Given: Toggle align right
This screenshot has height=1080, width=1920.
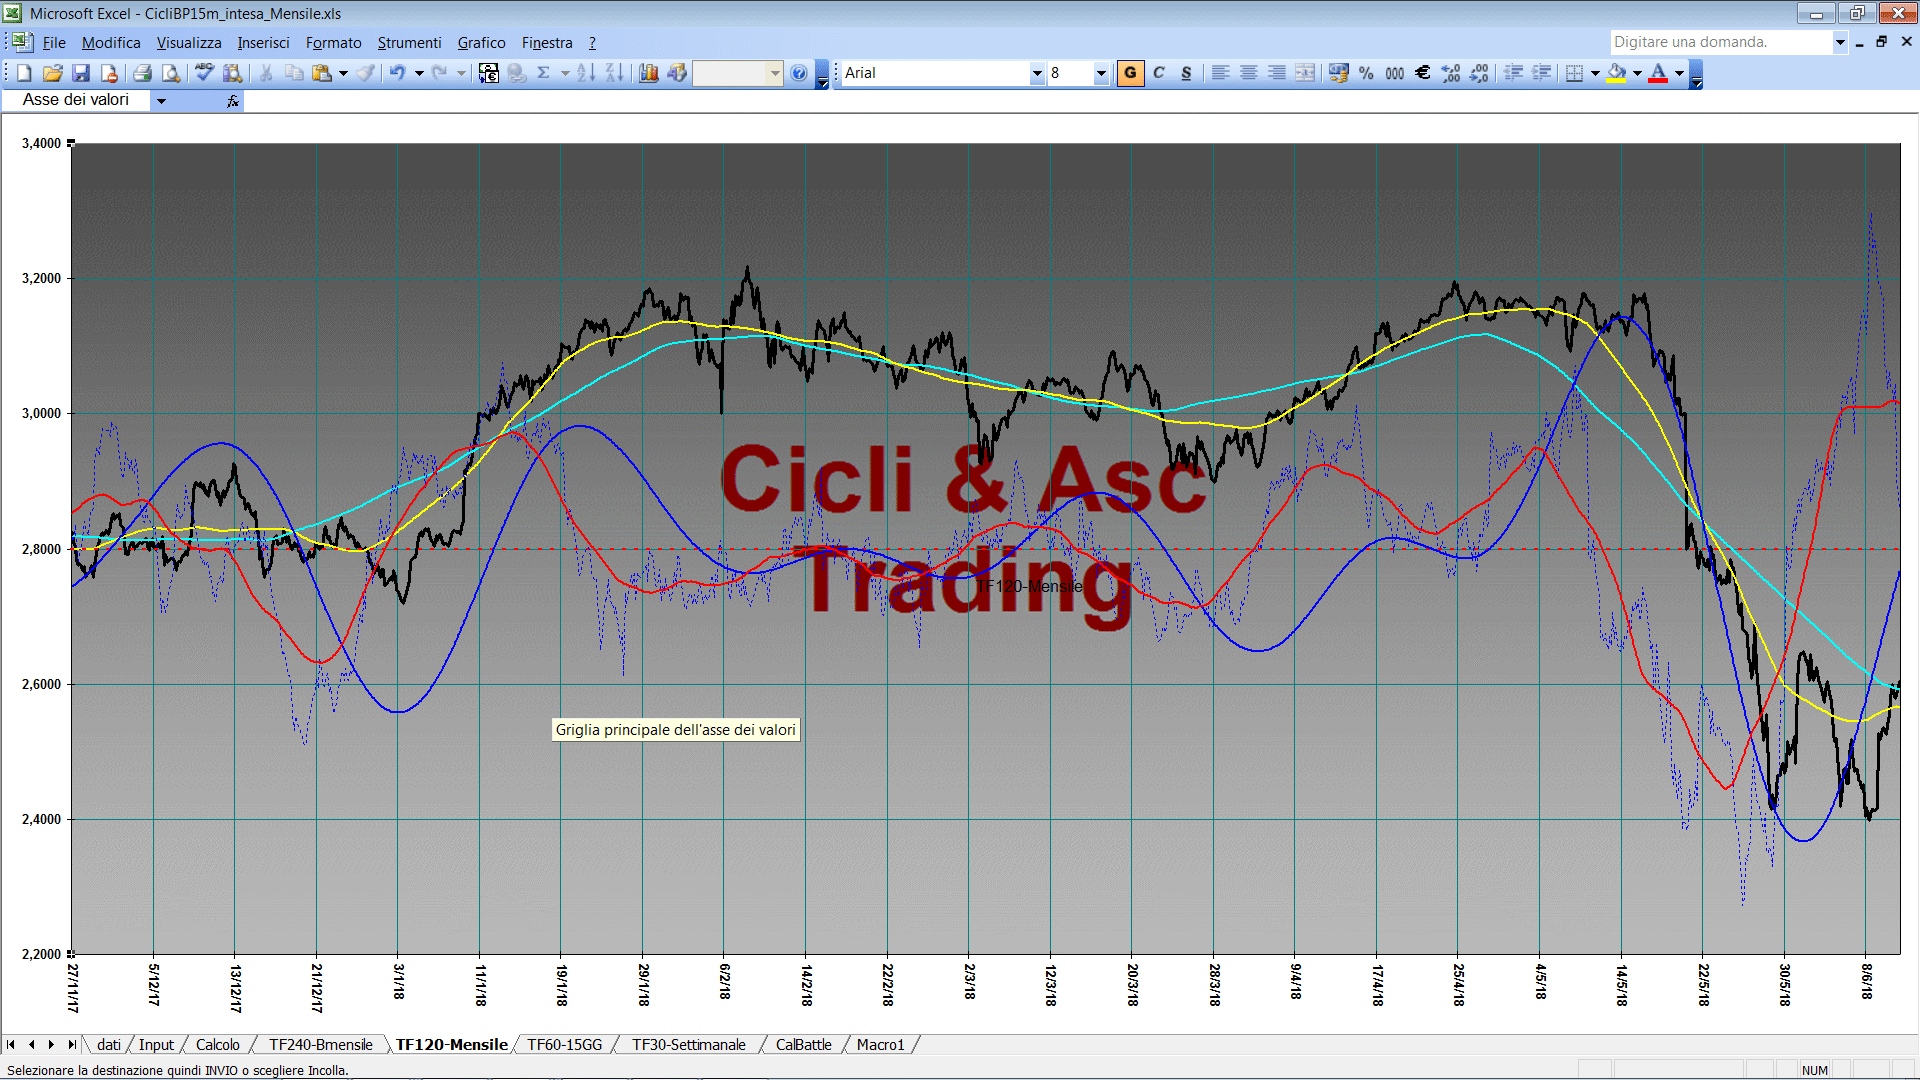Looking at the screenshot, I should (1276, 73).
